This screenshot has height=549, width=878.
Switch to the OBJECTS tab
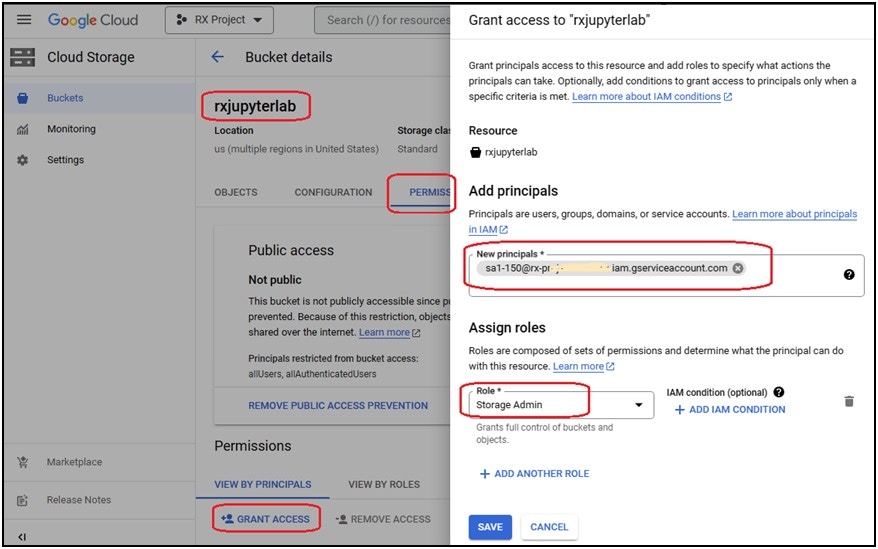[x=236, y=192]
